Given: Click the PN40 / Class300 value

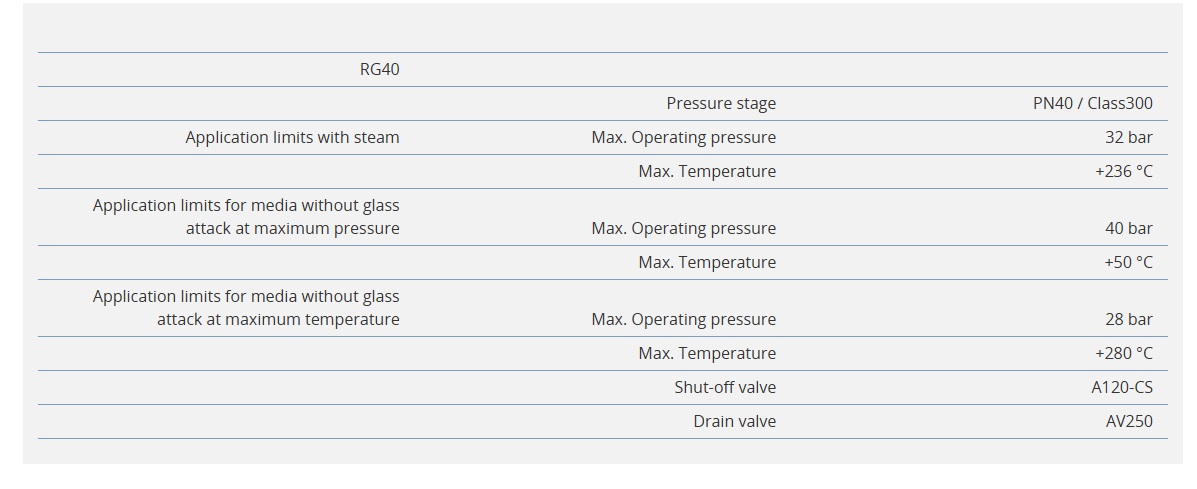Looking at the screenshot, I should coord(1092,103).
